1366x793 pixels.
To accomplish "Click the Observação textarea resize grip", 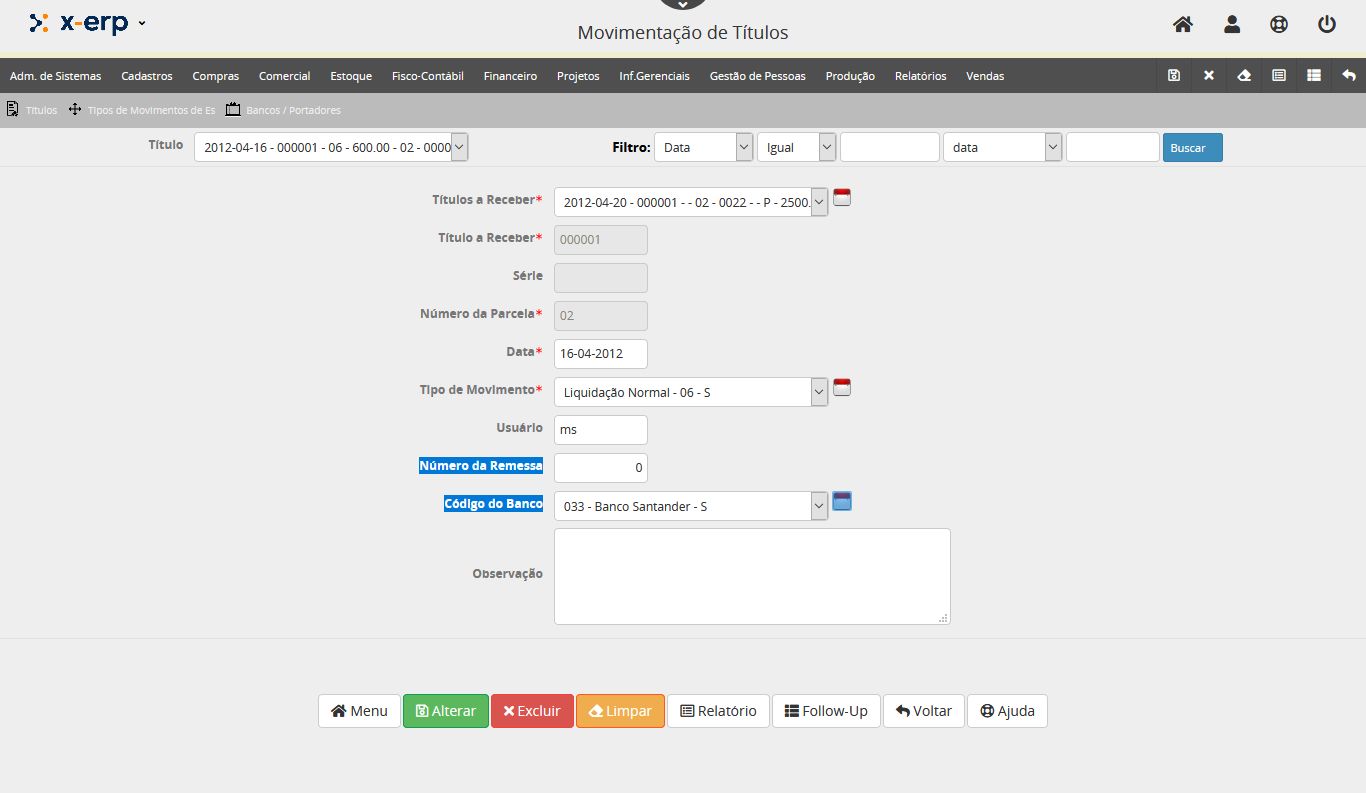I will click(x=943, y=618).
